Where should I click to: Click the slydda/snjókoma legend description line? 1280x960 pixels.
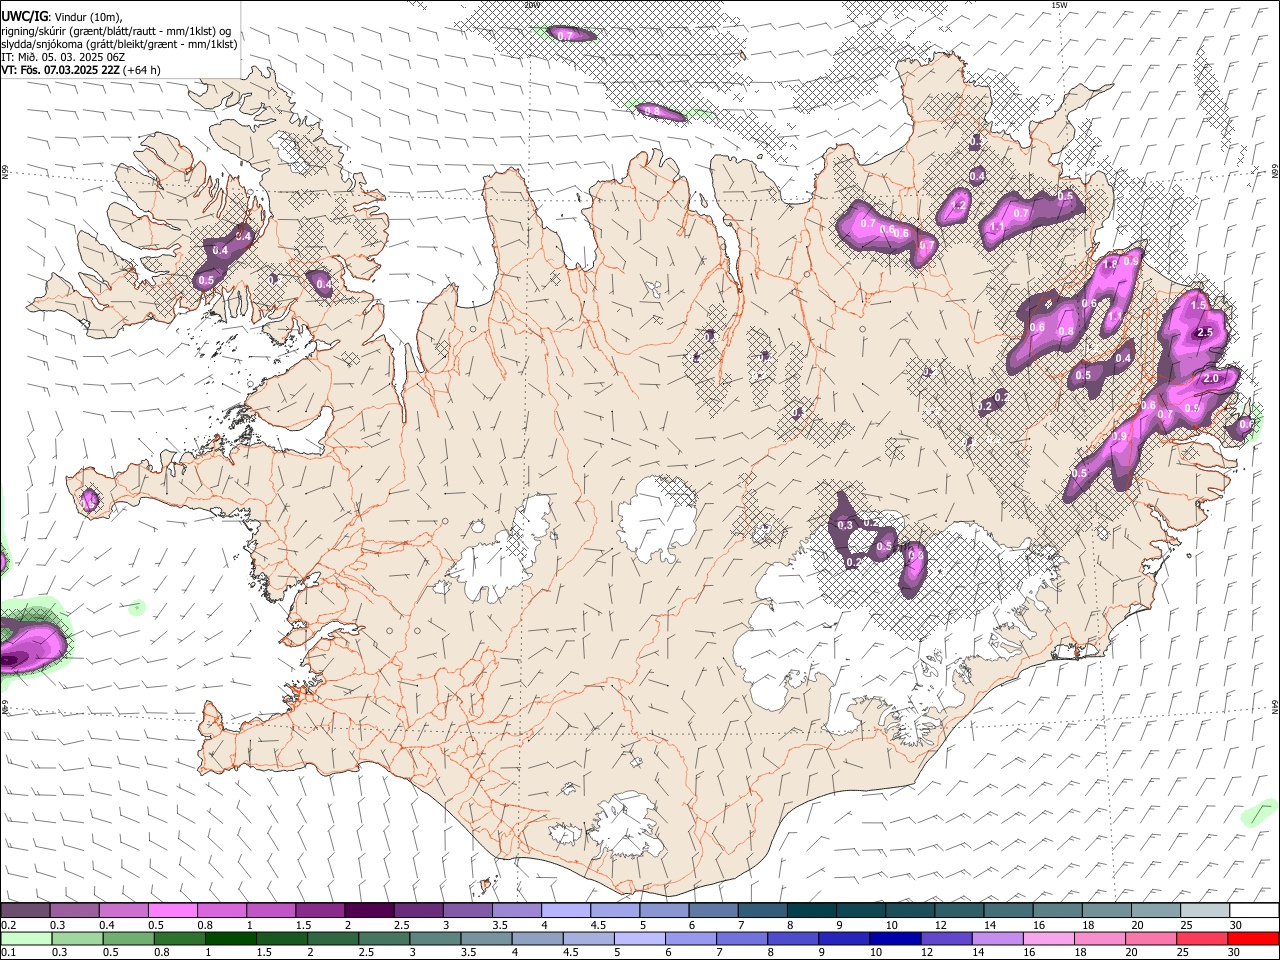[119, 44]
